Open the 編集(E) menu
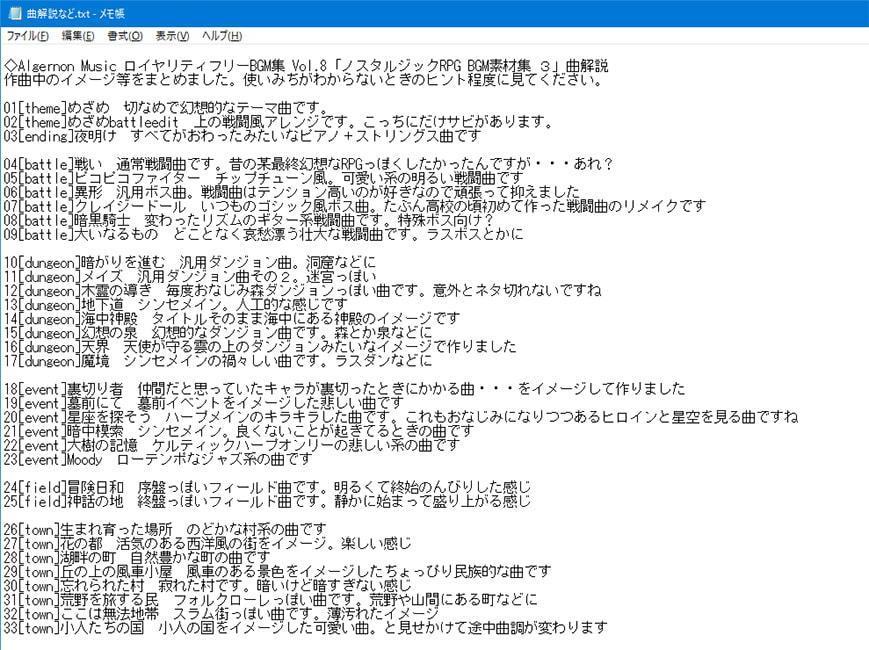Image resolution: width=869 pixels, height=650 pixels. (78, 36)
